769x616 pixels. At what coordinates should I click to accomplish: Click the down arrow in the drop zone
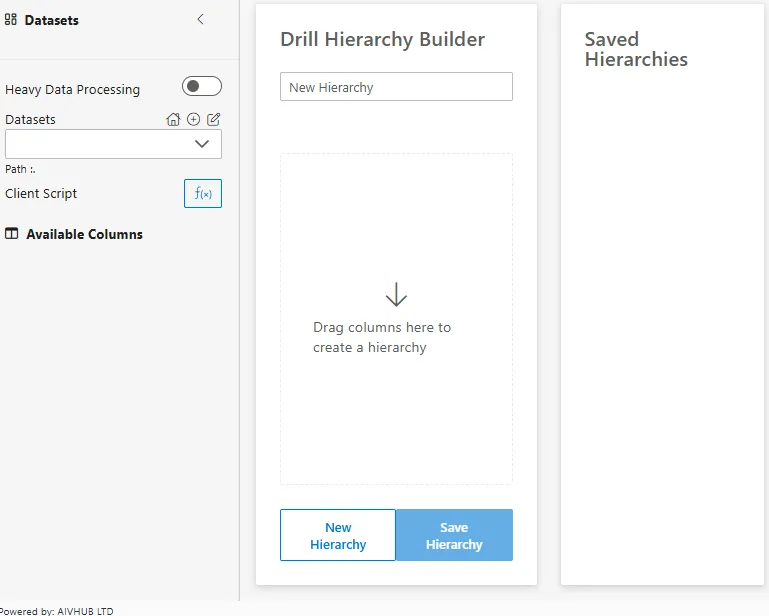396,294
